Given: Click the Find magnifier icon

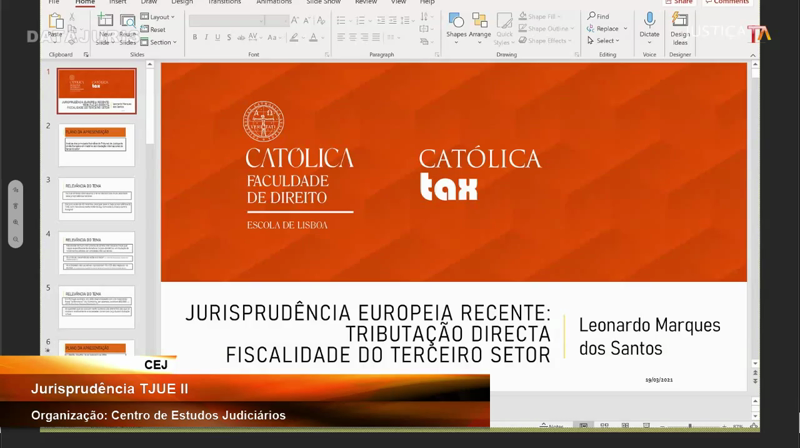Looking at the screenshot, I should point(592,17).
